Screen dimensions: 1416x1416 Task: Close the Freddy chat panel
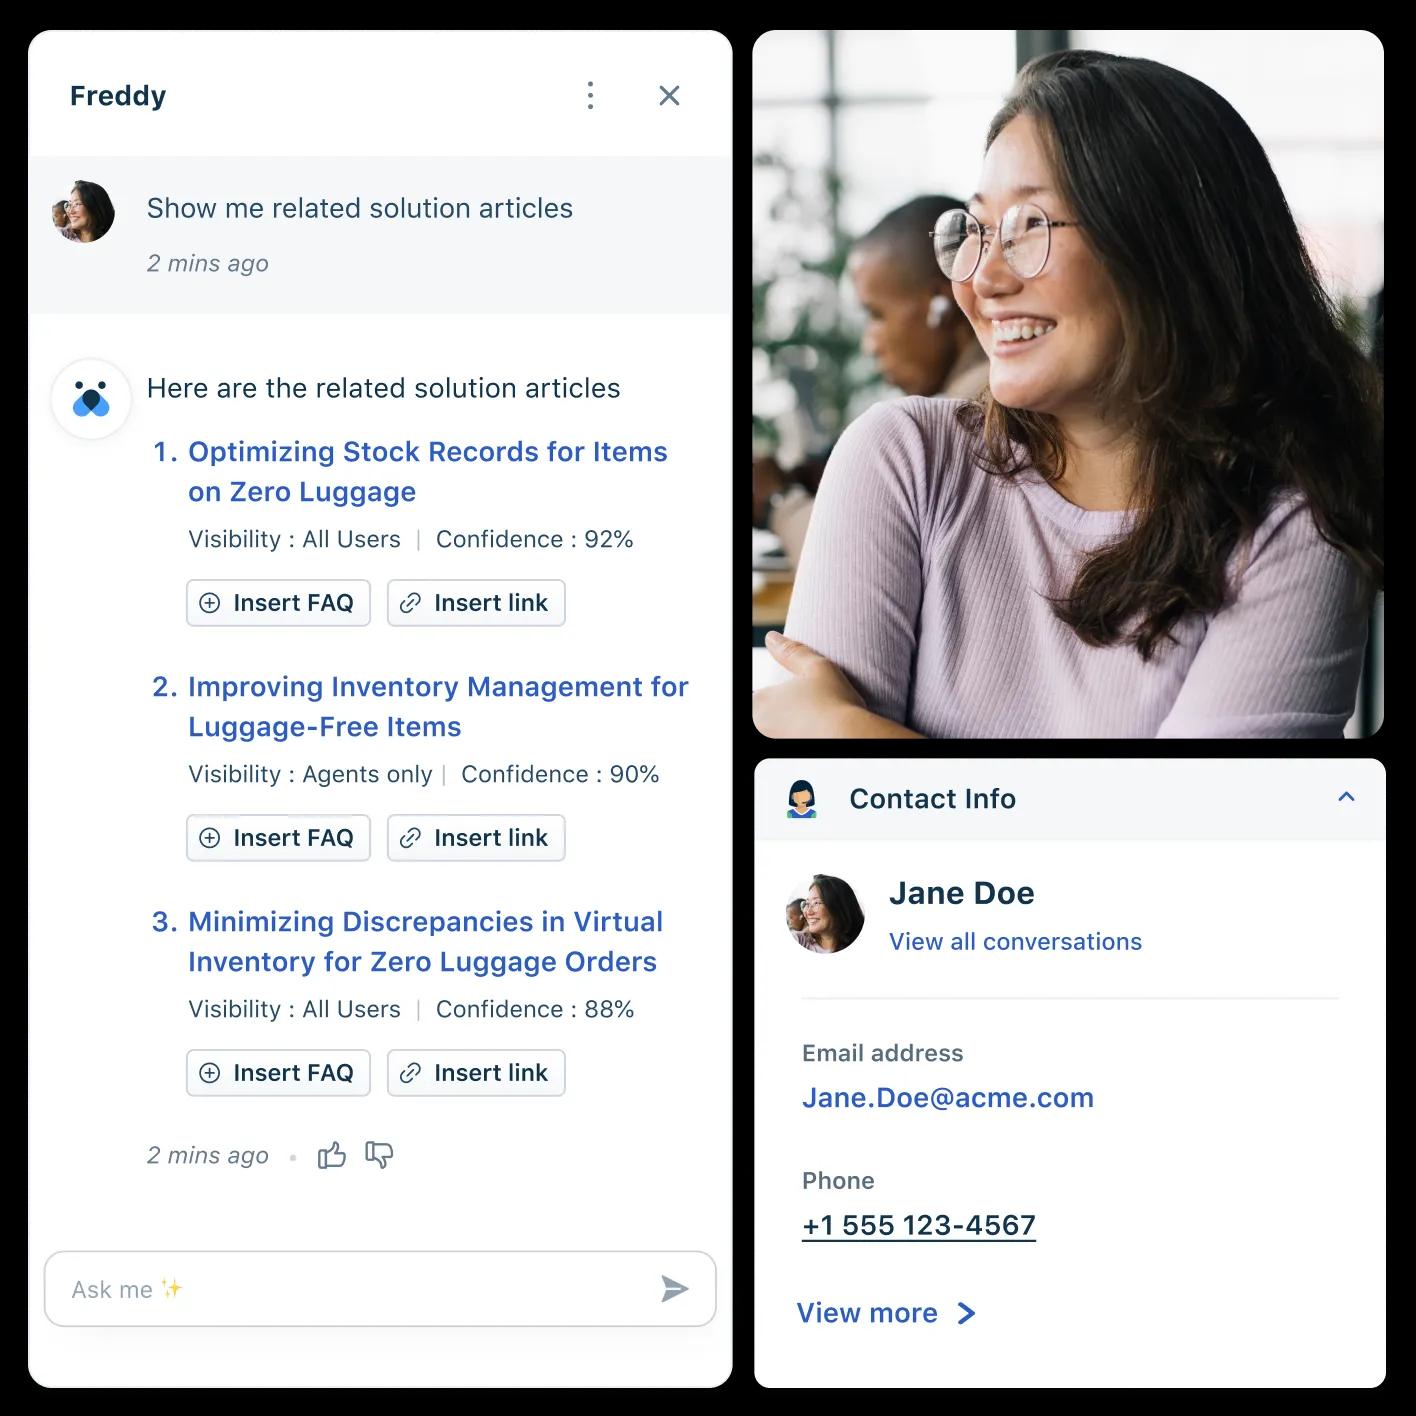point(669,96)
